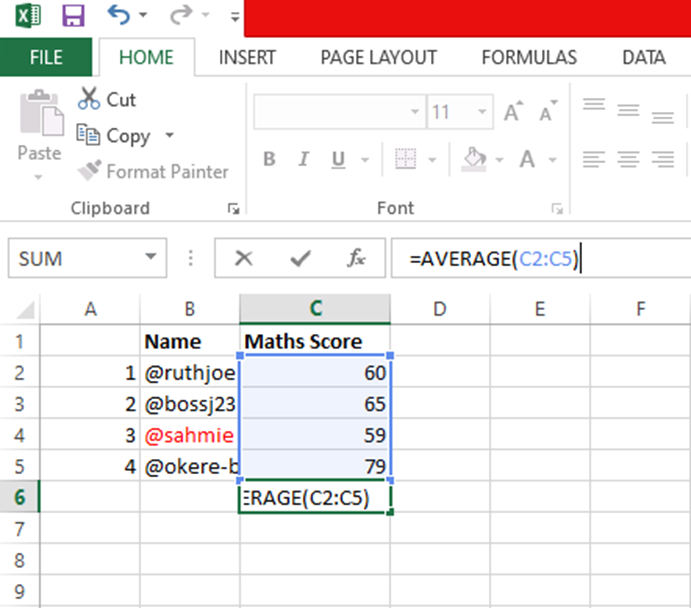Screen dimensions: 691x608
Task: Toggle Underline formatting
Action: pyautogui.click(x=338, y=159)
